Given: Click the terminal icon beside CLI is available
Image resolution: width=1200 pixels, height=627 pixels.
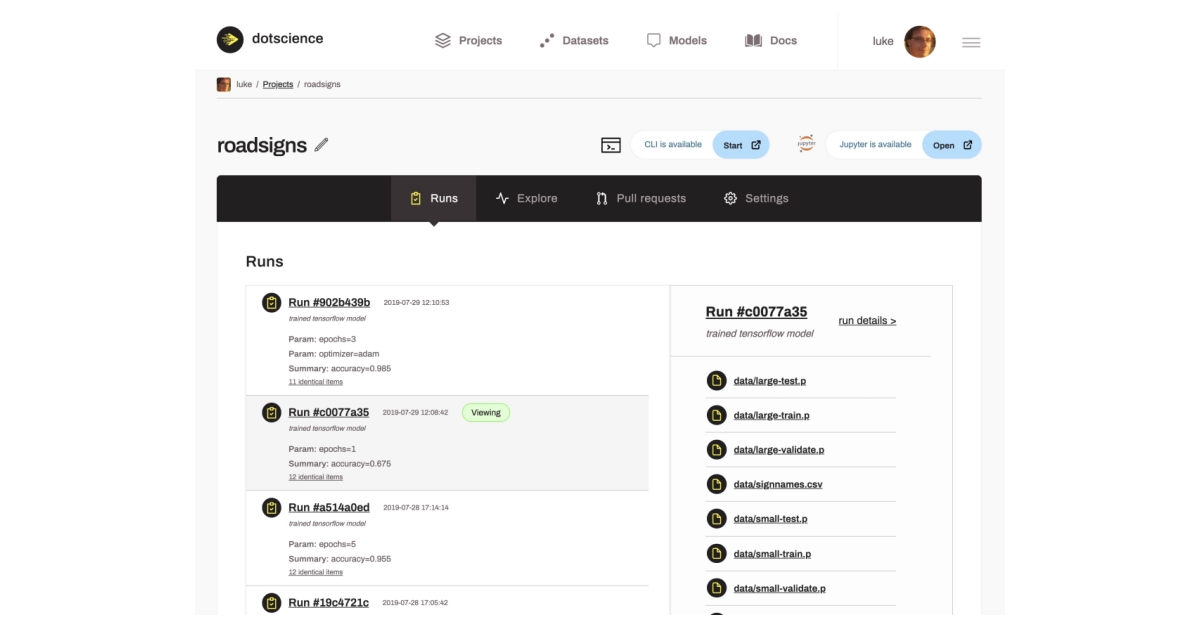Looking at the screenshot, I should (x=613, y=144).
